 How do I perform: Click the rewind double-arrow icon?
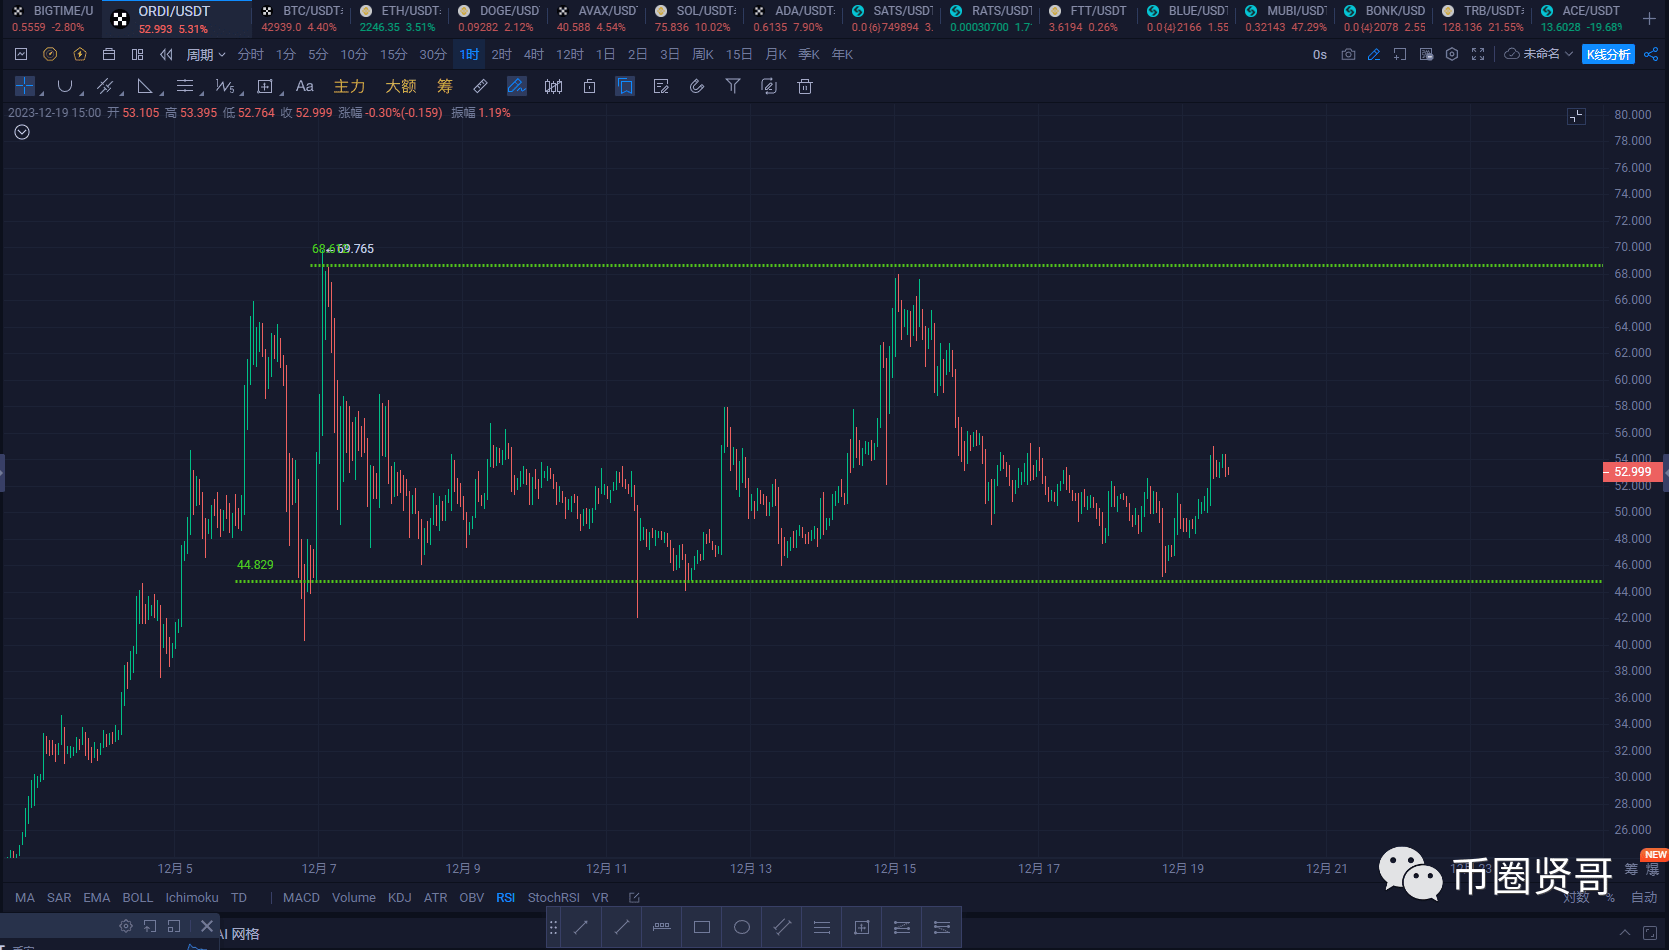point(166,54)
